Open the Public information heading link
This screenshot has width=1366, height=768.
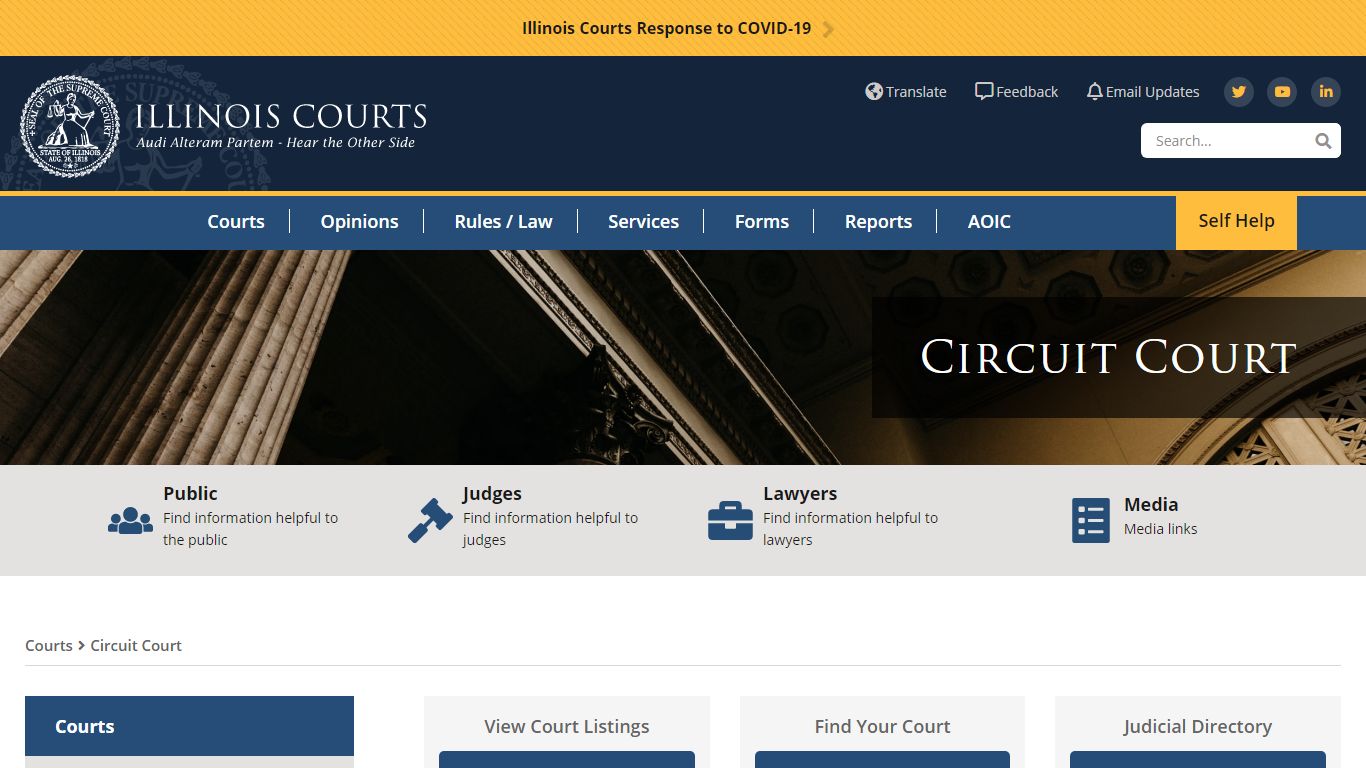point(190,493)
